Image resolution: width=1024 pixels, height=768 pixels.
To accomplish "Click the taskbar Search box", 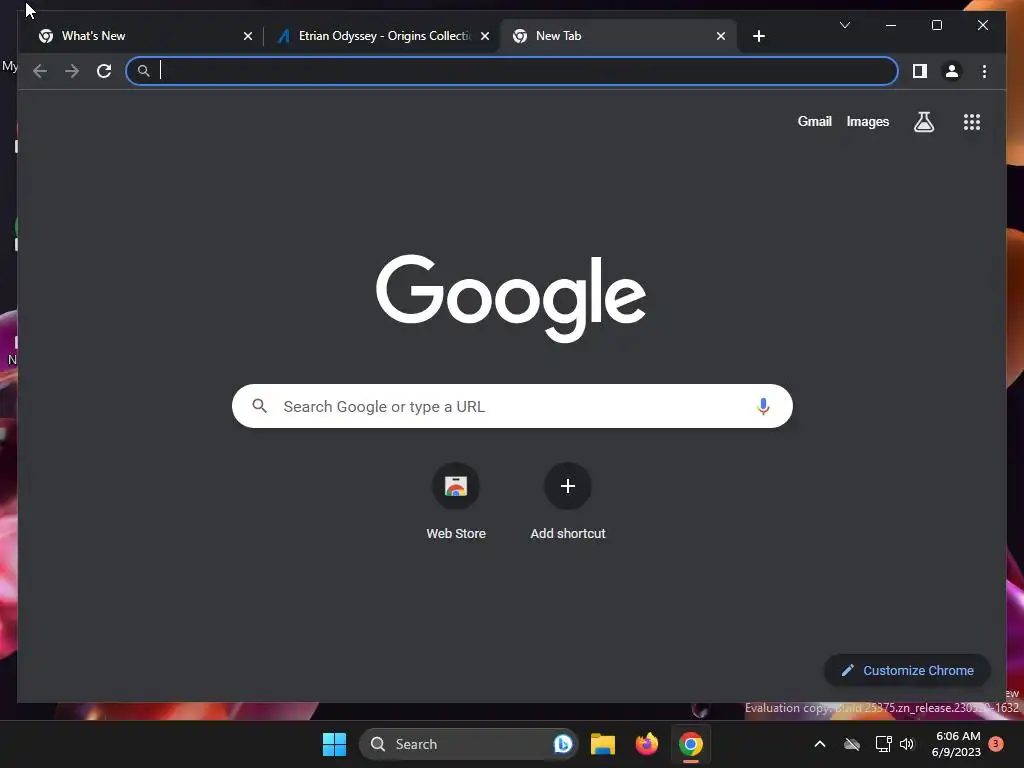I will pyautogui.click(x=468, y=744).
